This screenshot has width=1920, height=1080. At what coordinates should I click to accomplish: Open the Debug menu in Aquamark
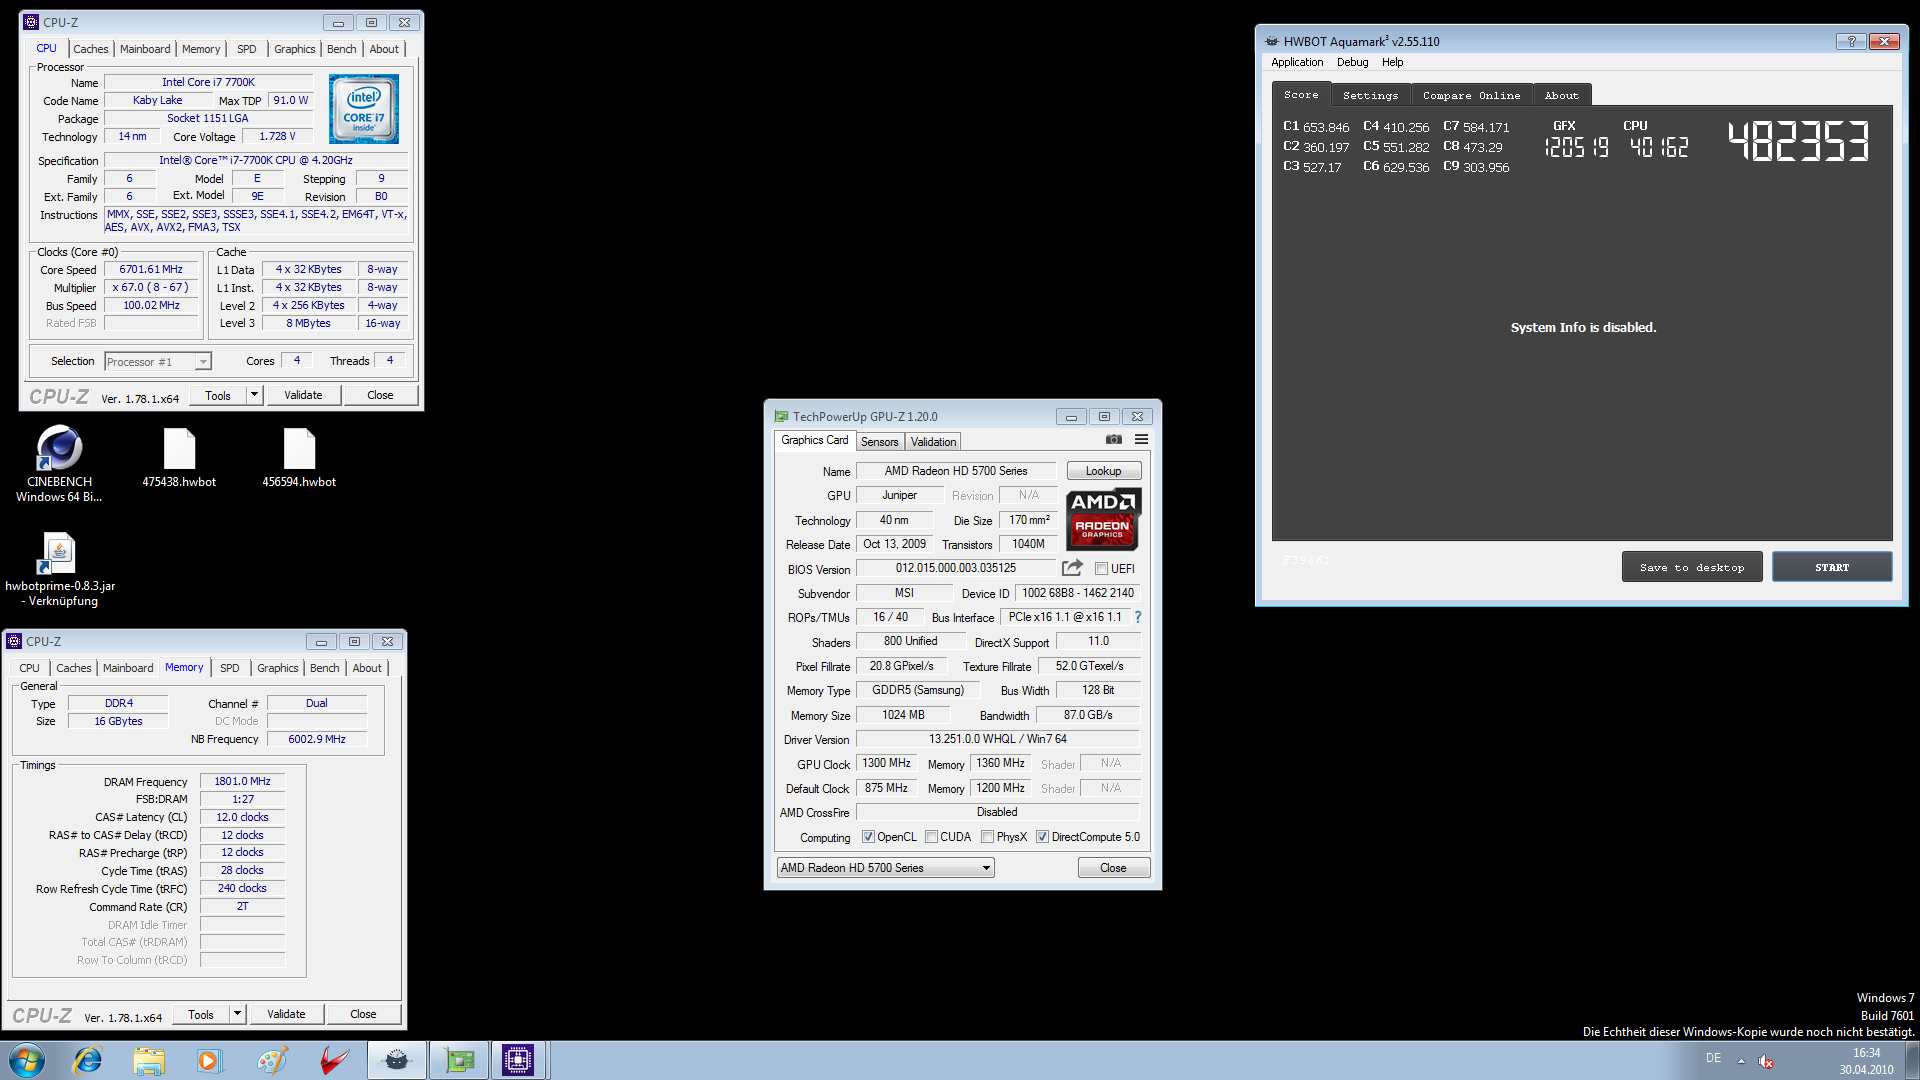(1352, 62)
